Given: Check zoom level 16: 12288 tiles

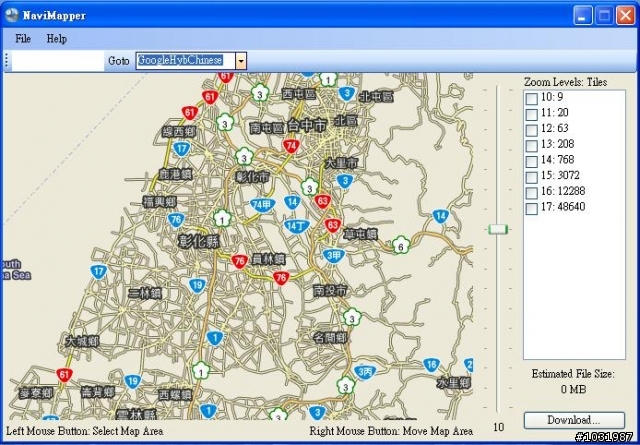Looking at the screenshot, I should point(531,192).
